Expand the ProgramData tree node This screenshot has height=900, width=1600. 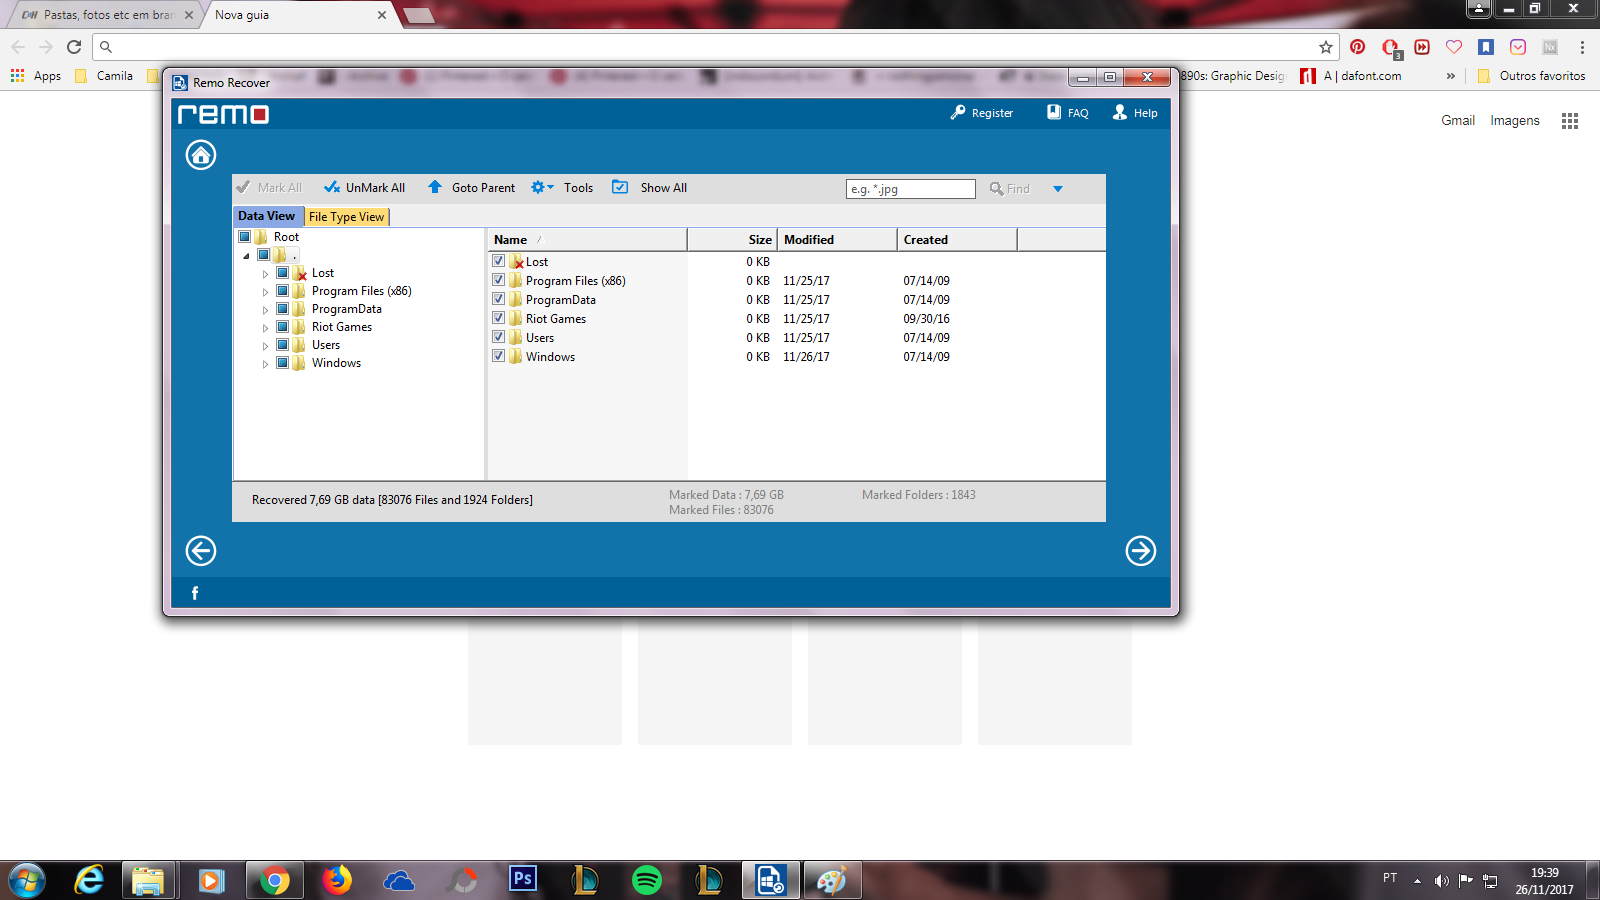coord(265,310)
